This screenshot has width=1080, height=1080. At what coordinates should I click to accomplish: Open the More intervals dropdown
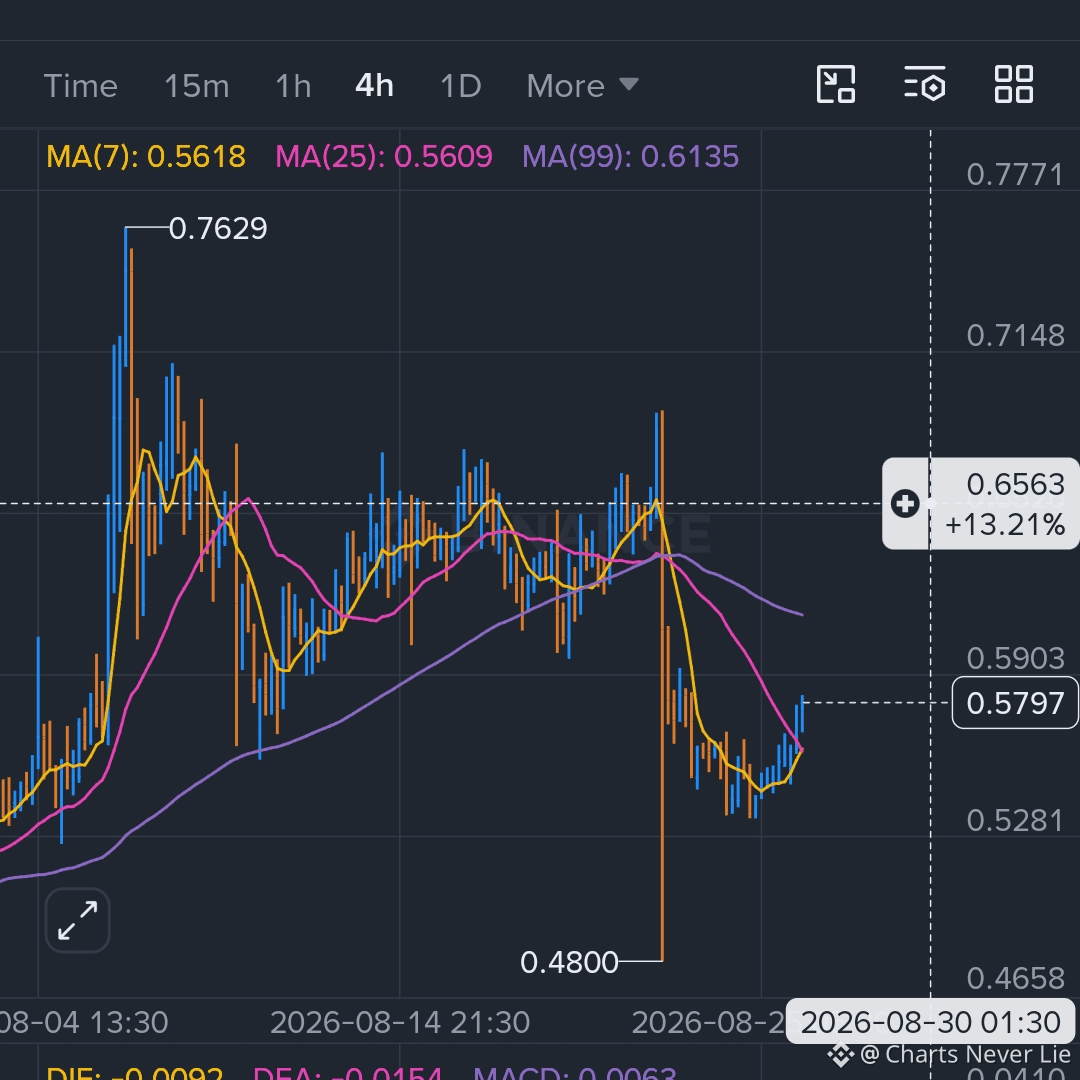click(583, 86)
